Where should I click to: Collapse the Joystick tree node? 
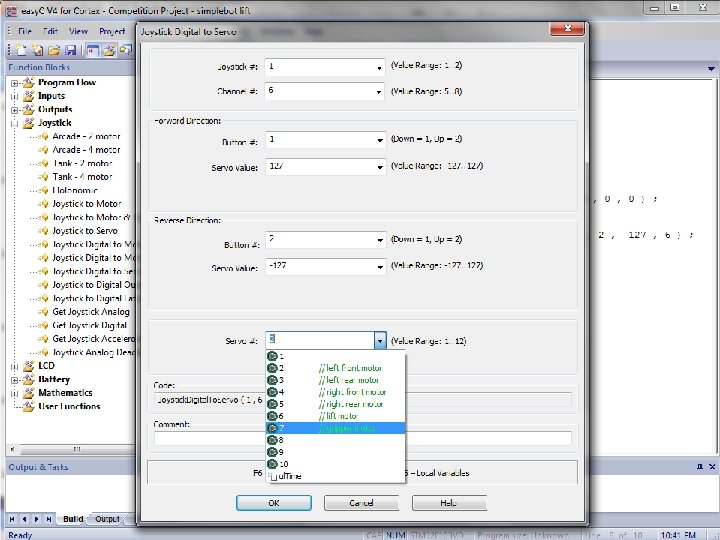click(14, 124)
